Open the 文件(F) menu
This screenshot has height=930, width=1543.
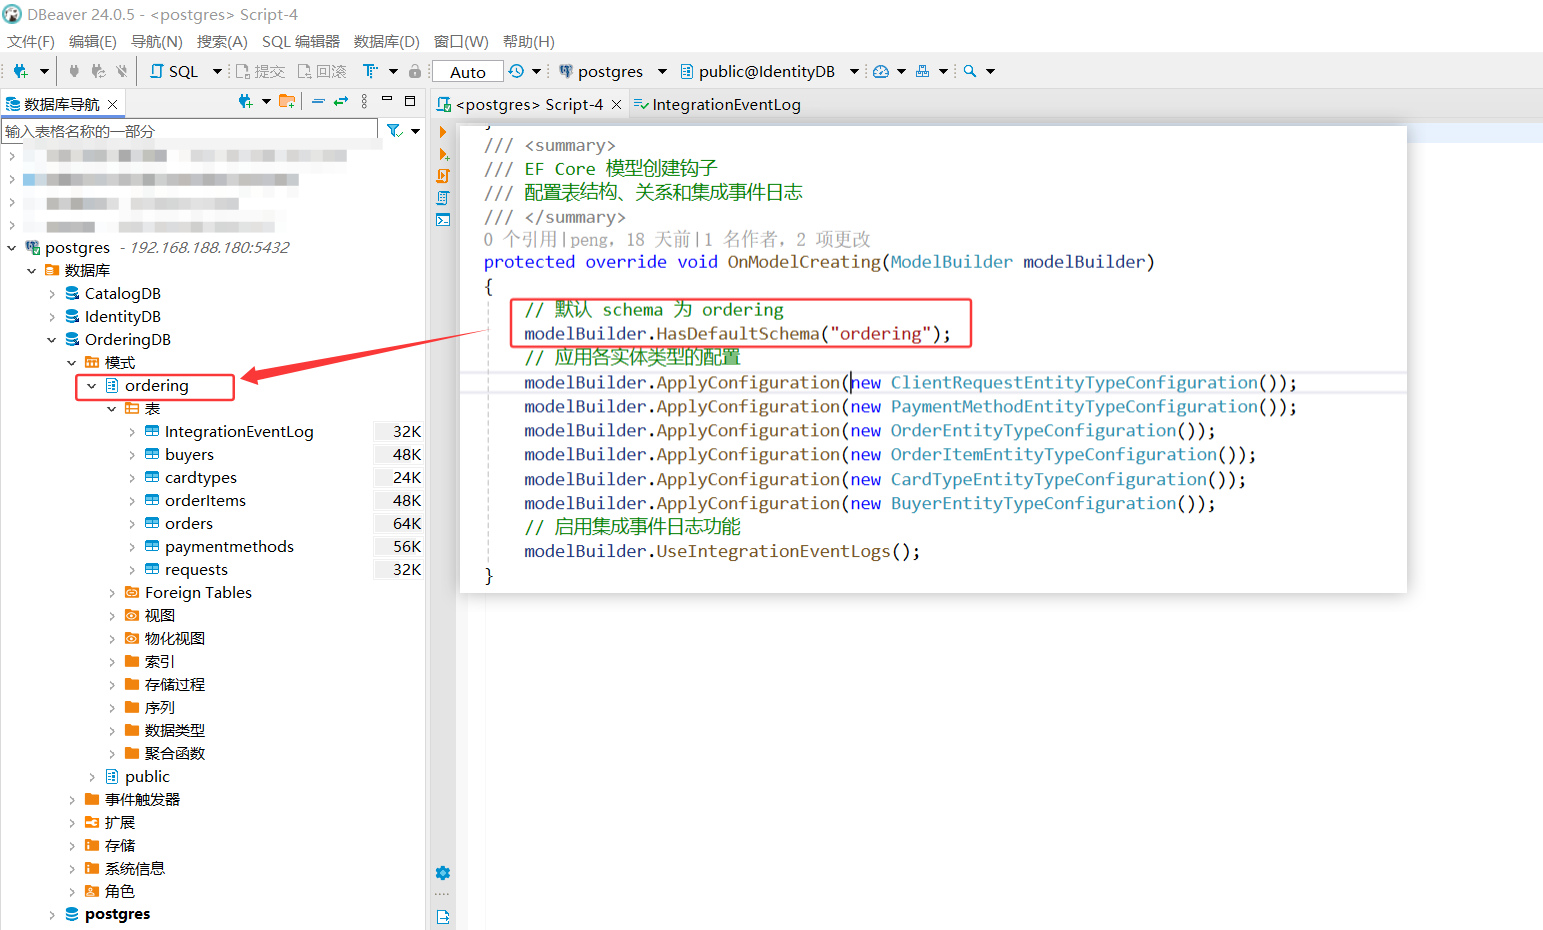[31, 41]
